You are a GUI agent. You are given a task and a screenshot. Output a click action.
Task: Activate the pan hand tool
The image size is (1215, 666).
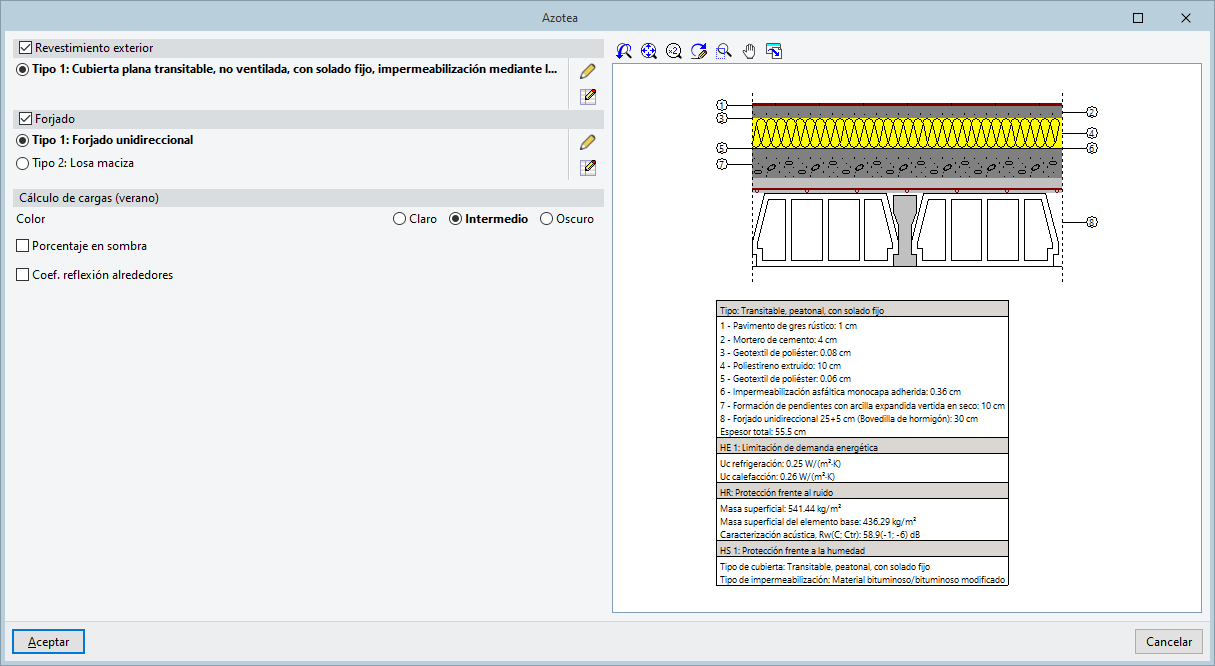coord(749,51)
